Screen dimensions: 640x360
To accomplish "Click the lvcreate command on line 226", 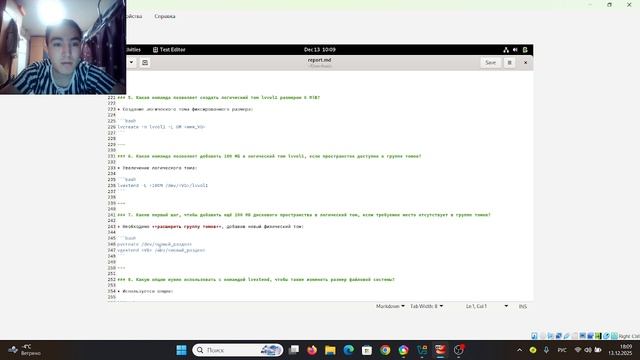I will click(161, 127).
